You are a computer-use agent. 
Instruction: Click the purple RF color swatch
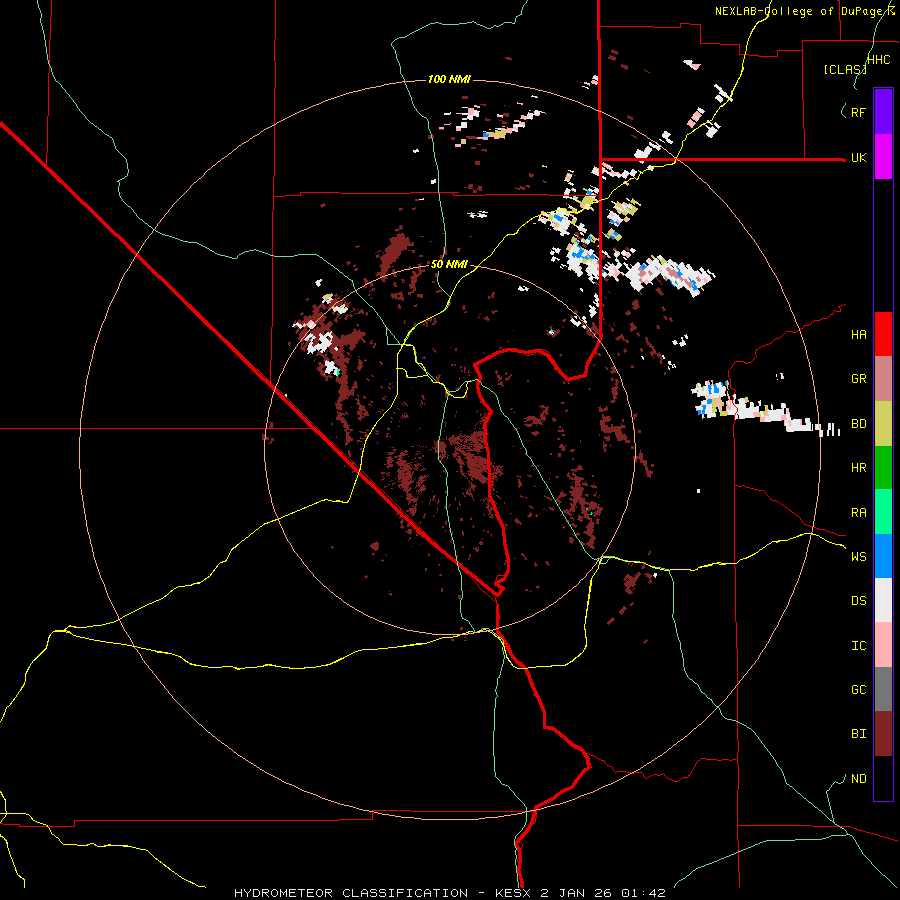pyautogui.click(x=883, y=111)
